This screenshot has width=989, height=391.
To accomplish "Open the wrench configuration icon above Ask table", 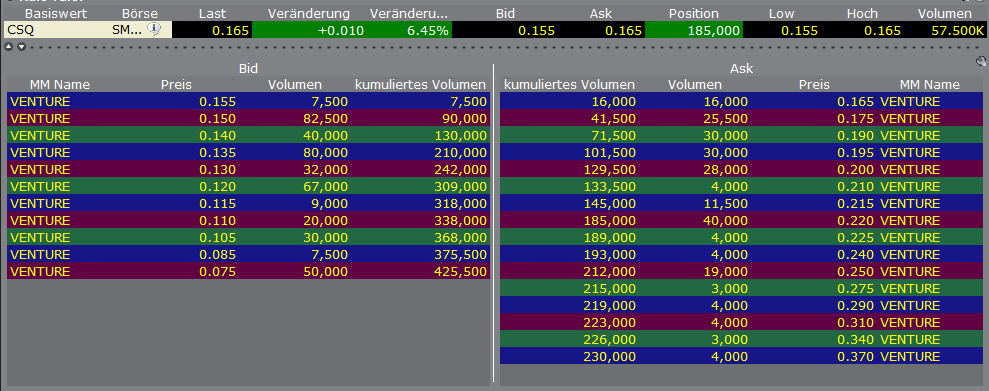I will tap(980, 61).
